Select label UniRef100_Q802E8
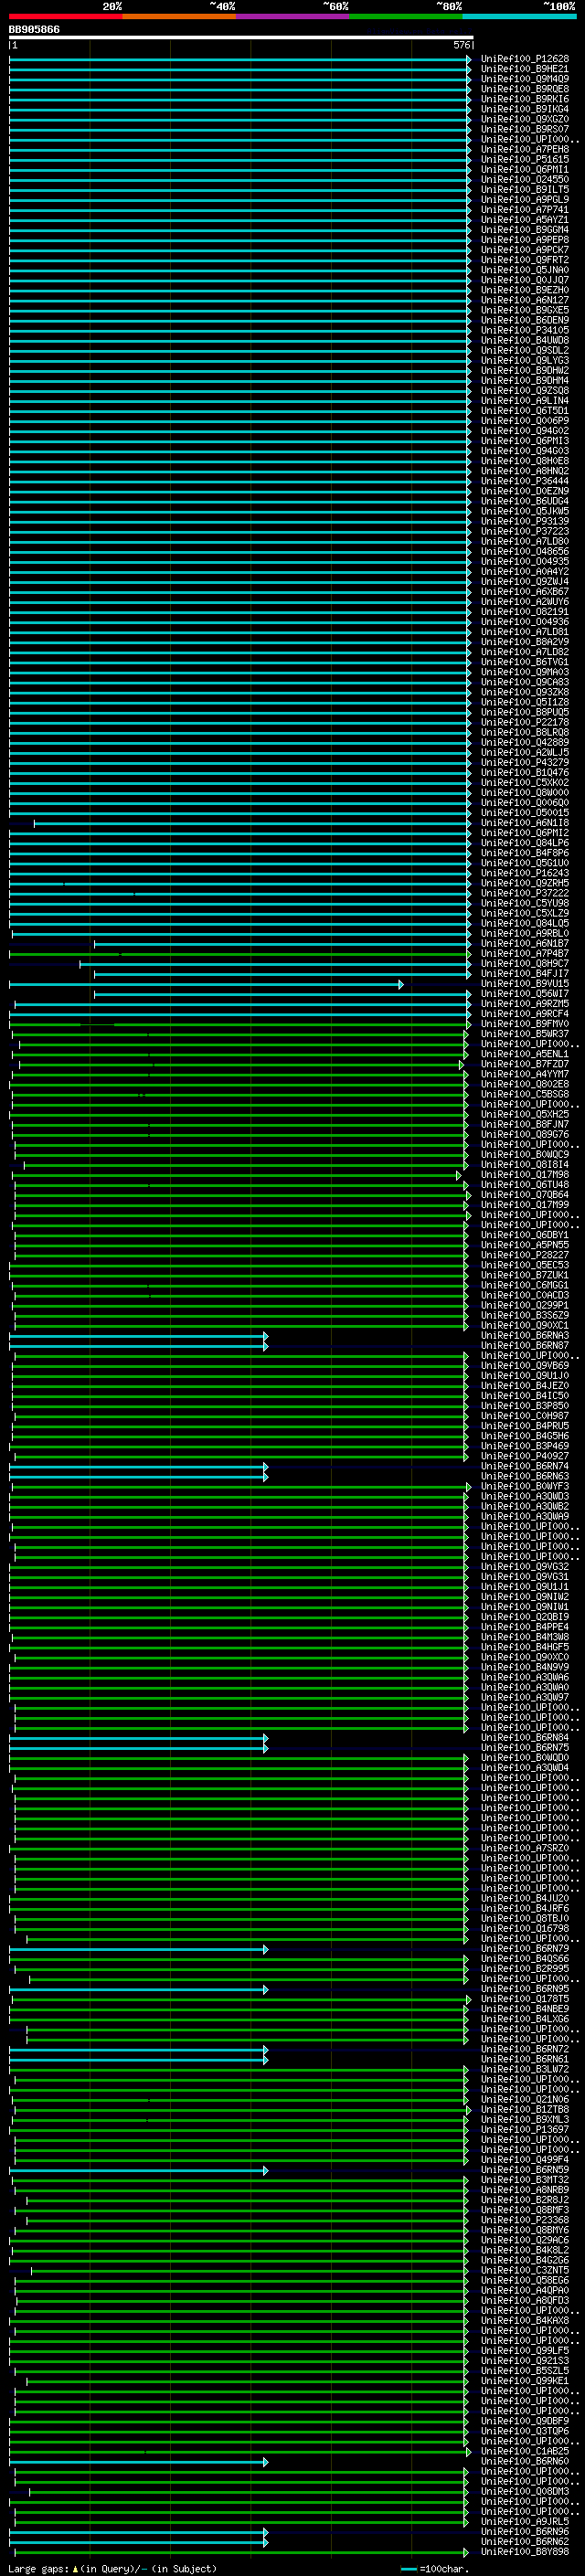Screen dimensions: 585x2576 point(525,1085)
